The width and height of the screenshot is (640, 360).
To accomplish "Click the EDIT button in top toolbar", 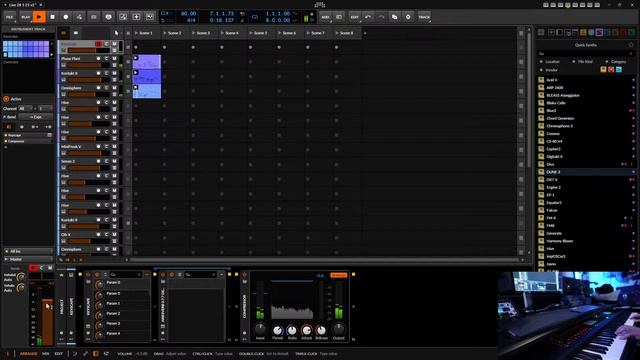I will (x=355, y=17).
